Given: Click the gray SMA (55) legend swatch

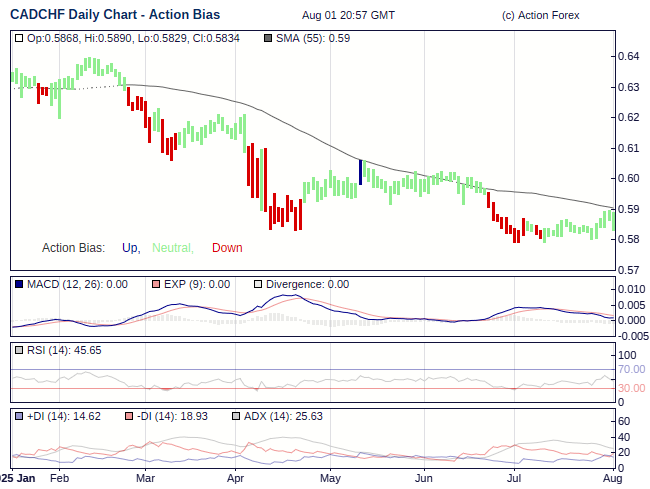Looking at the screenshot, I should 267,38.
